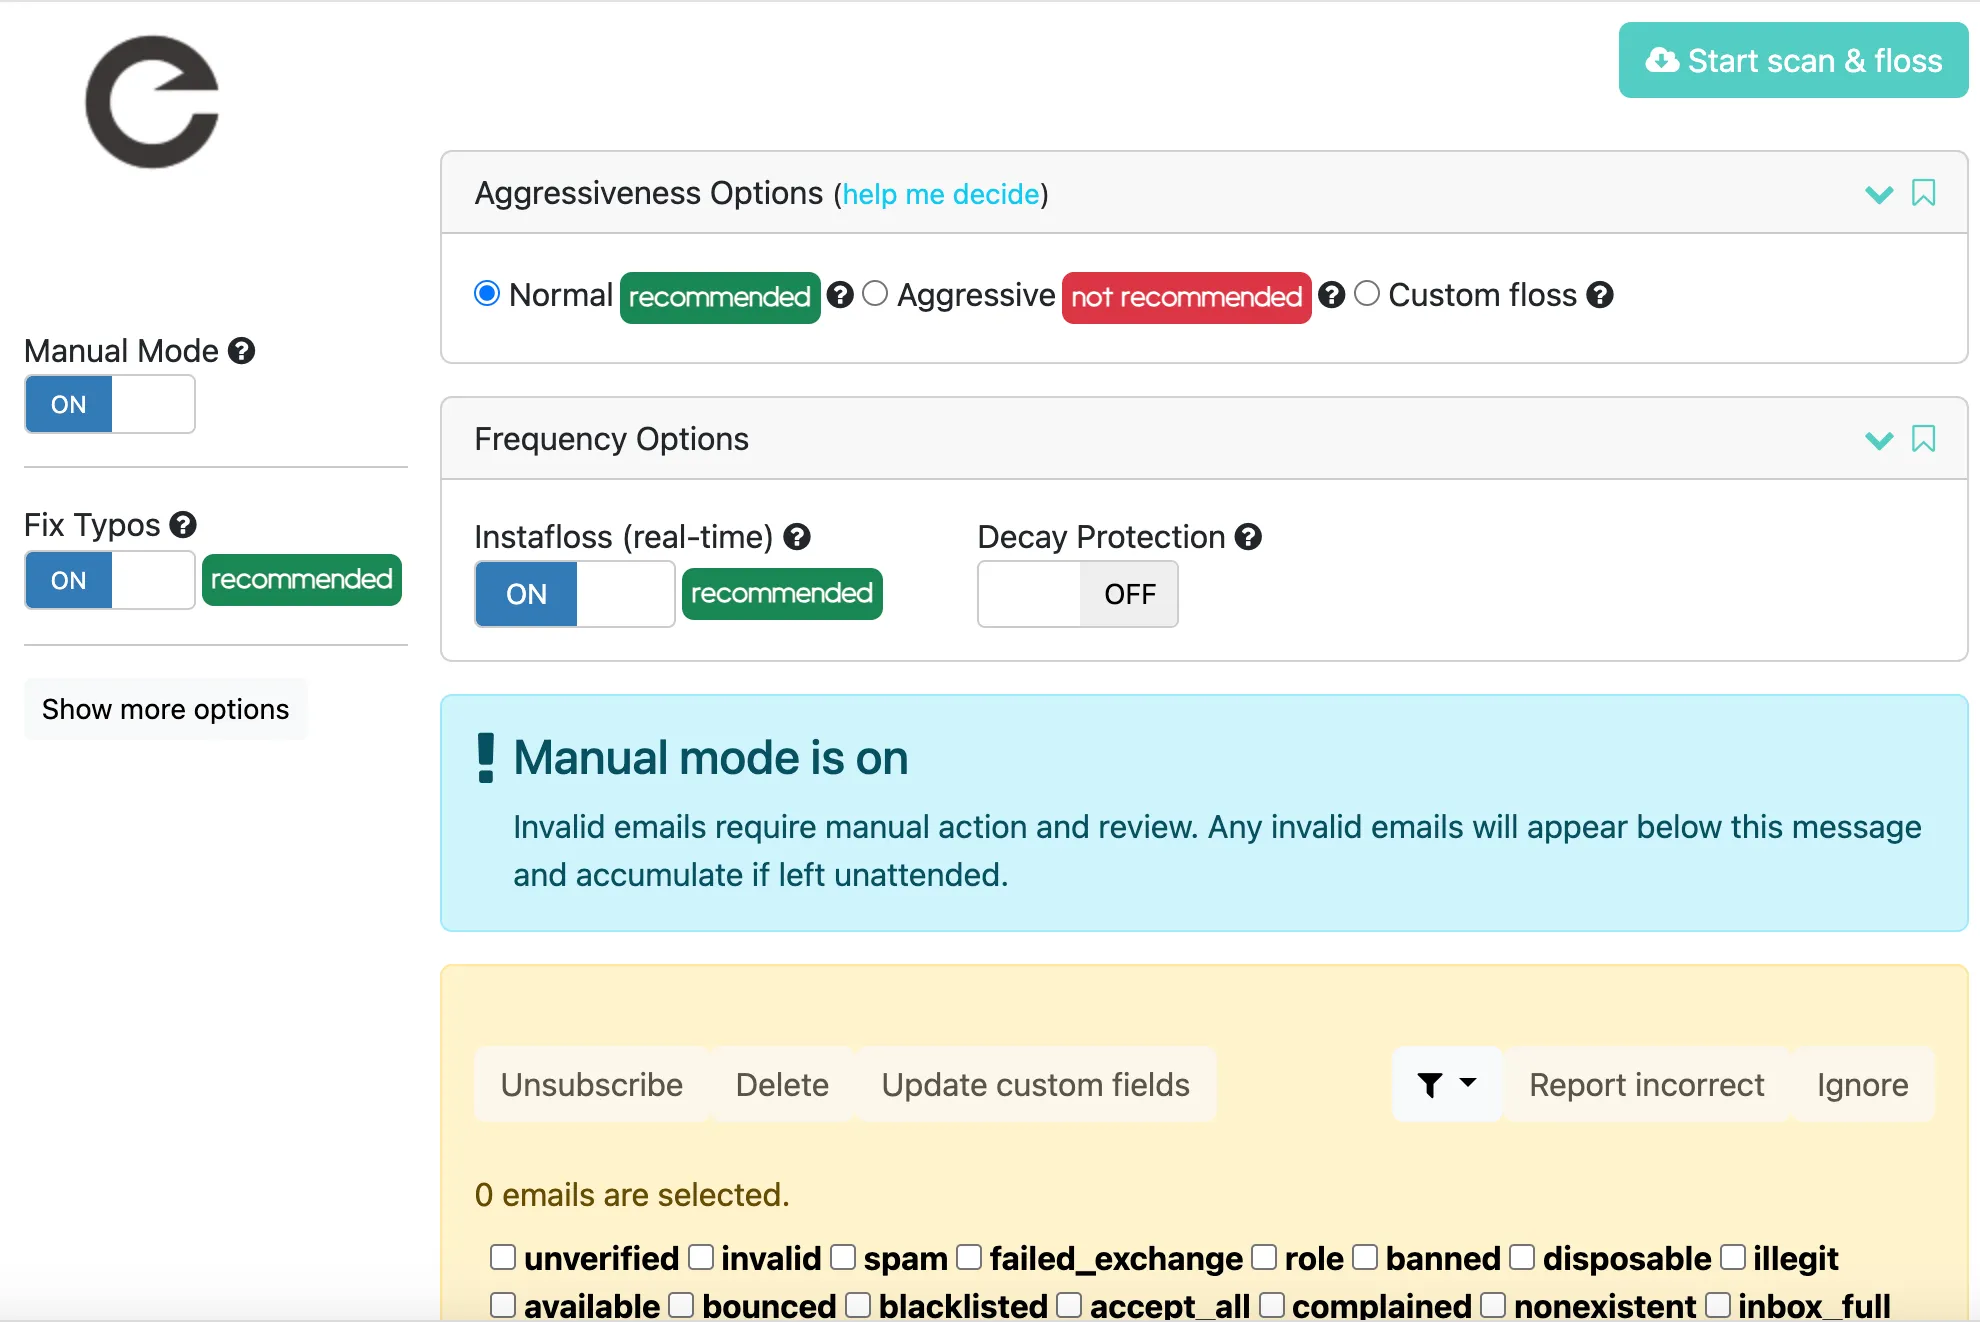Click the 0 emails are selected text
This screenshot has height=1322, width=1980.
coord(632,1195)
